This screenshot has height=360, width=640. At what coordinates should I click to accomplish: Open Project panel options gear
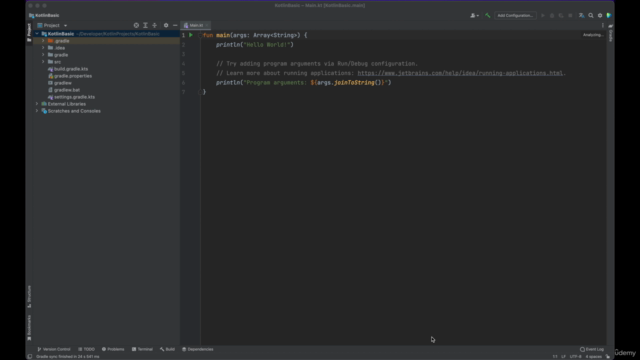point(166,25)
